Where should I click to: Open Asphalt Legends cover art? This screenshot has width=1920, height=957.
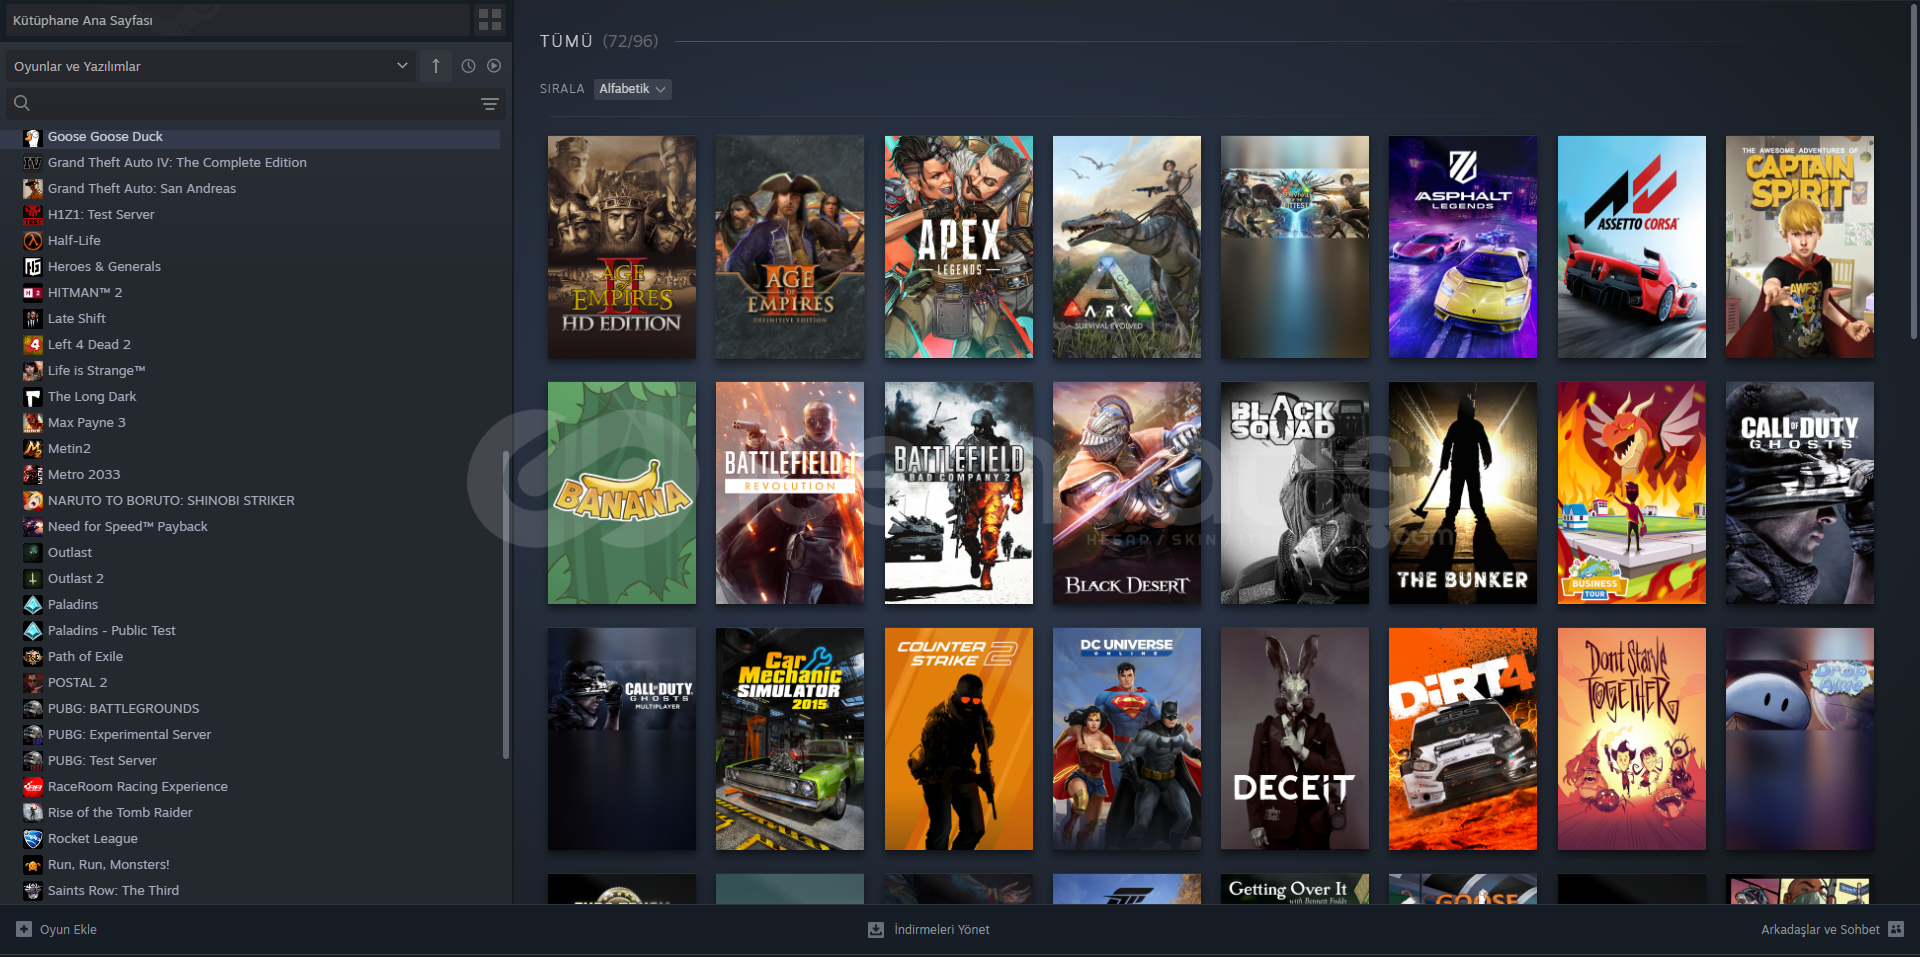click(1463, 247)
